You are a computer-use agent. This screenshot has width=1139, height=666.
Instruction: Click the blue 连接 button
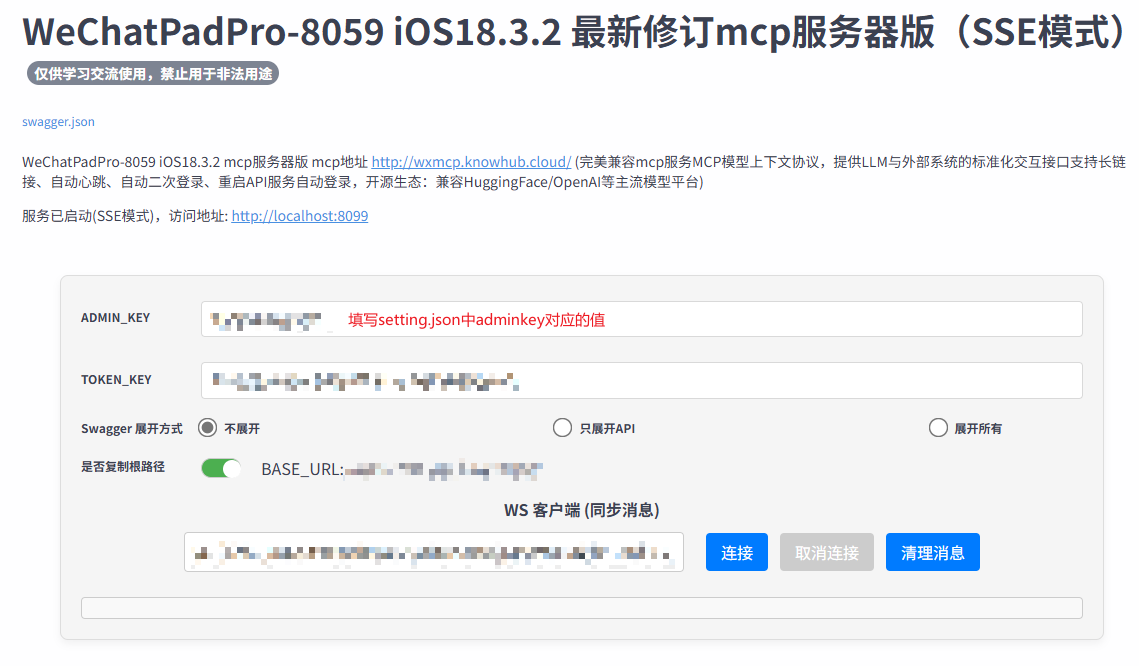(737, 551)
